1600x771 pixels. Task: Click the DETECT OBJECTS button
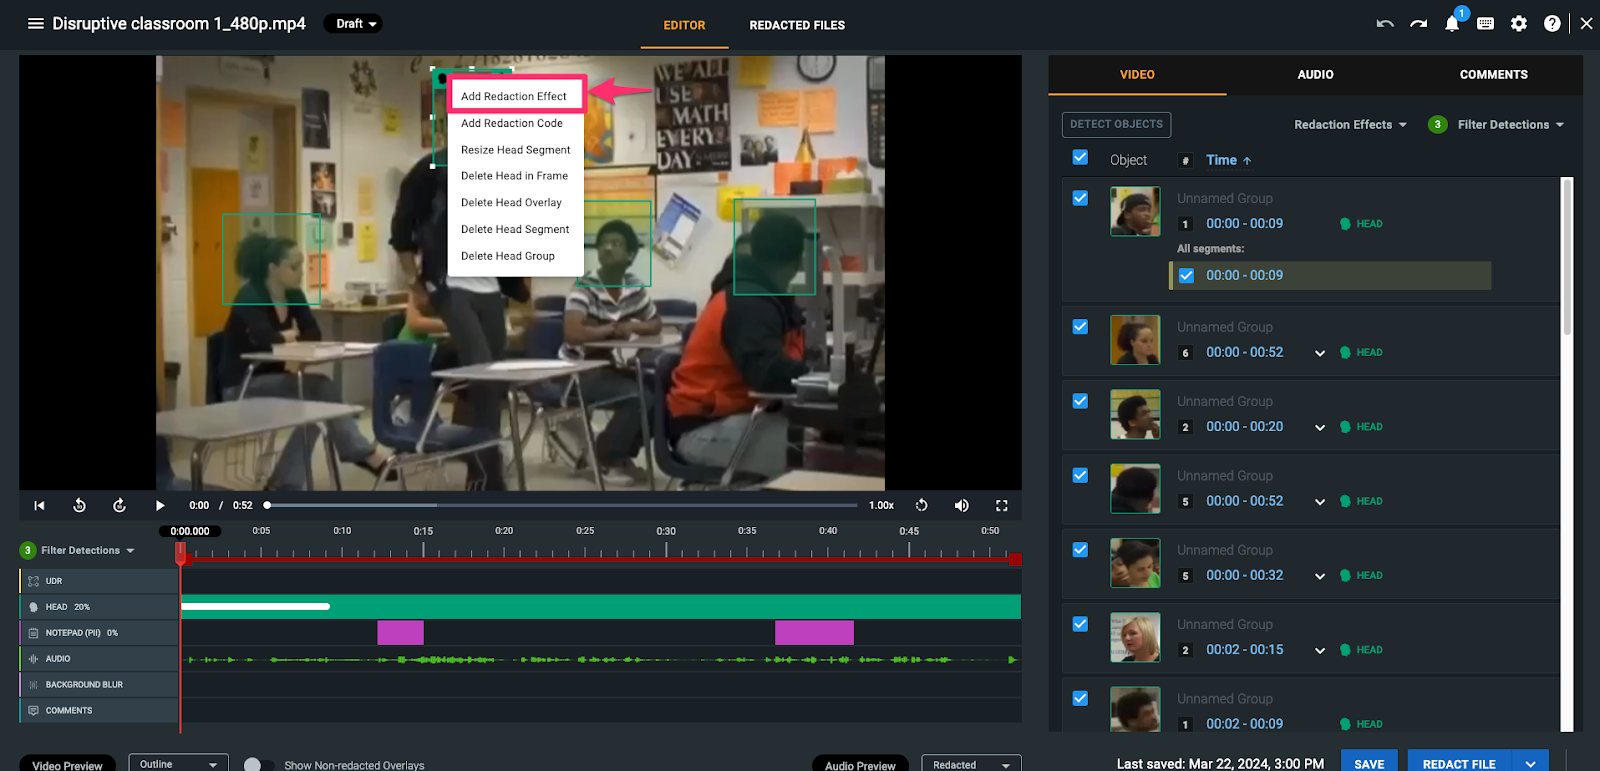(1116, 125)
